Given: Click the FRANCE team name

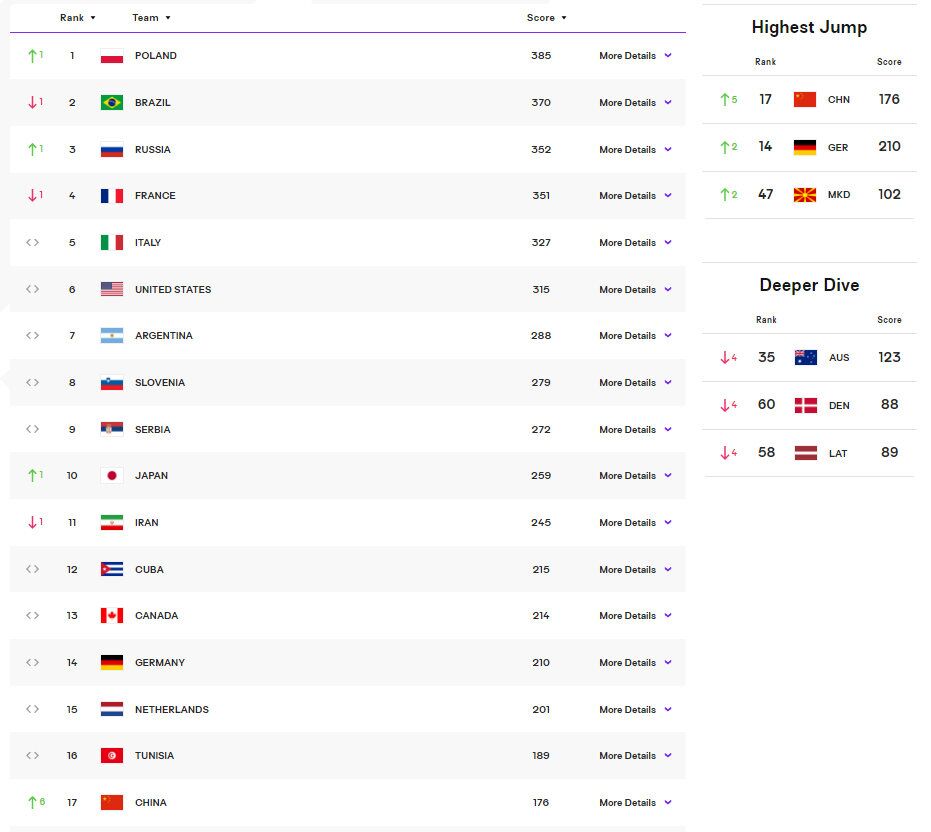Looking at the screenshot, I should pyautogui.click(x=155, y=196).
